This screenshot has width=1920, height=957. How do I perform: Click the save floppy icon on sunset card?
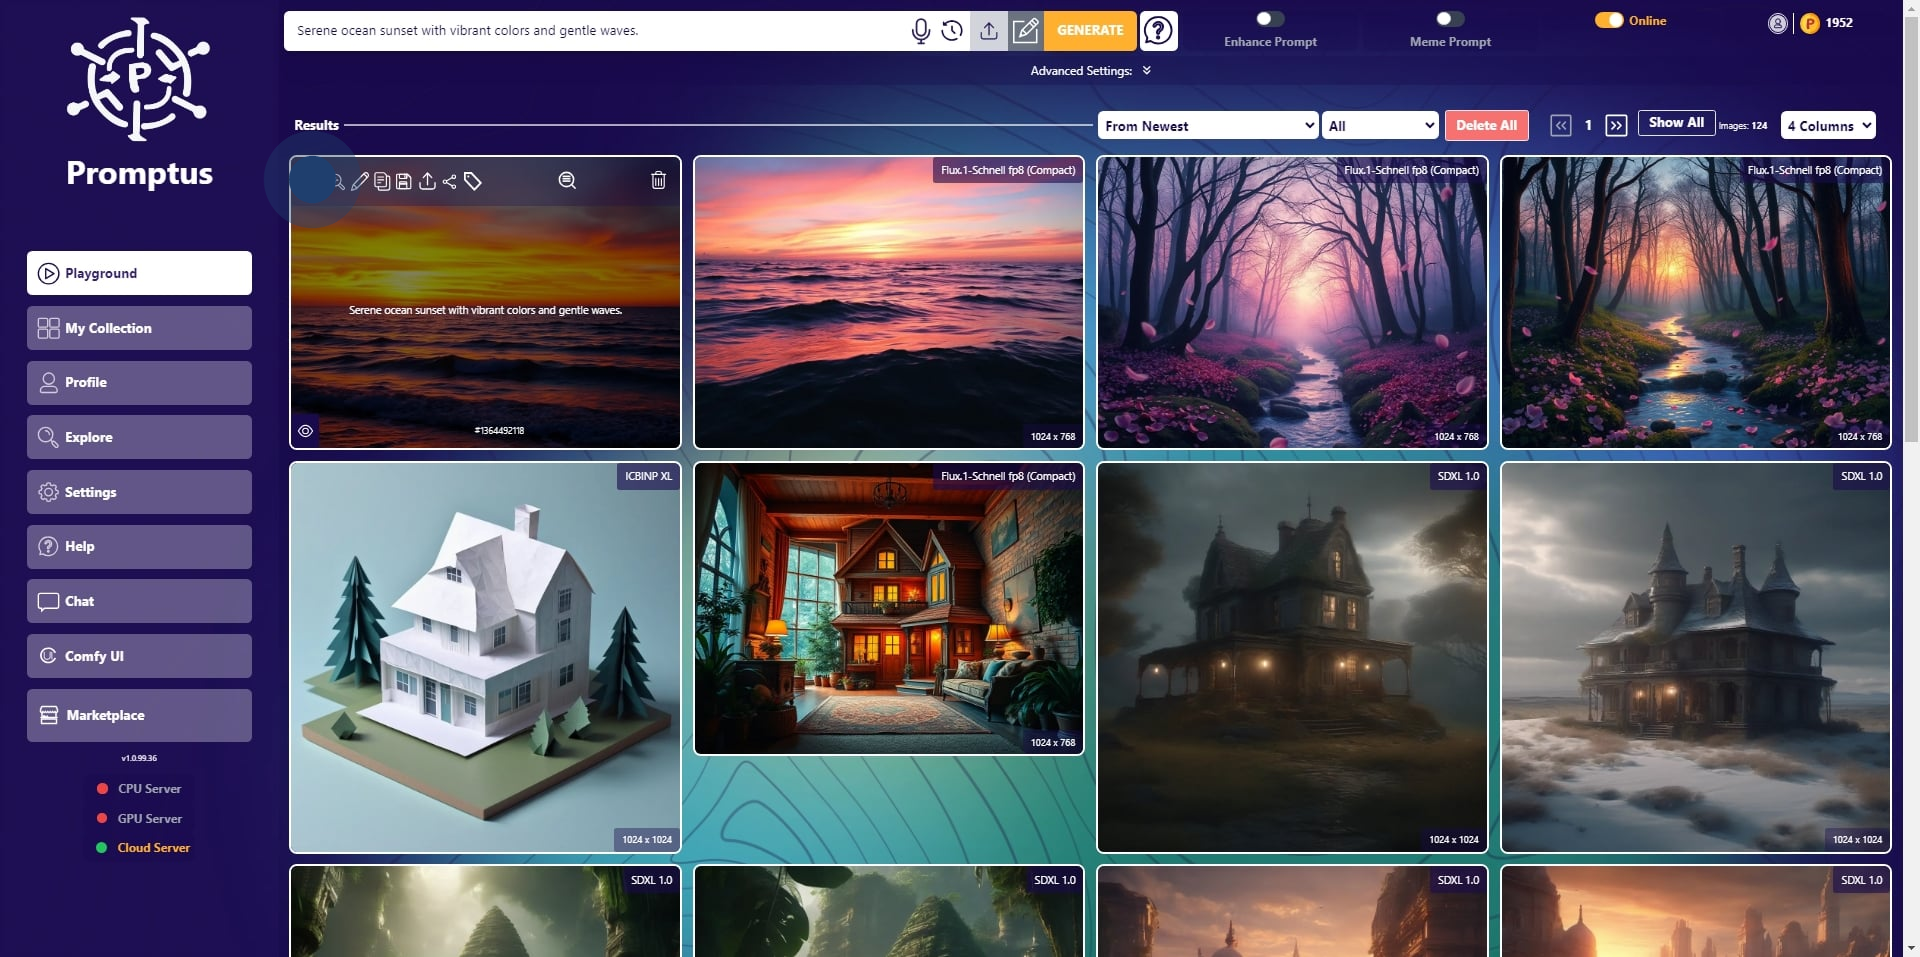(404, 181)
